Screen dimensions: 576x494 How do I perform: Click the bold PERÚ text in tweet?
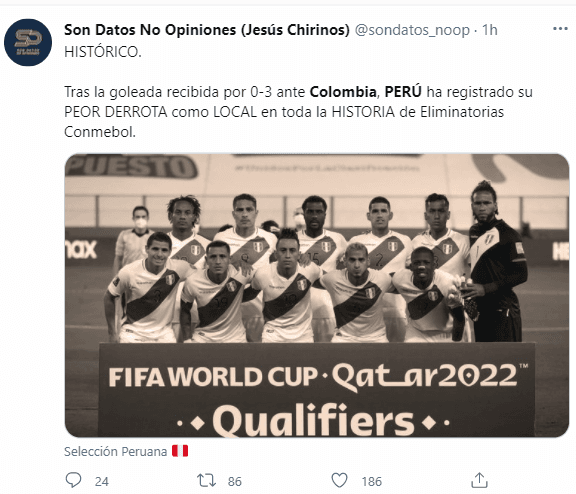(x=403, y=92)
